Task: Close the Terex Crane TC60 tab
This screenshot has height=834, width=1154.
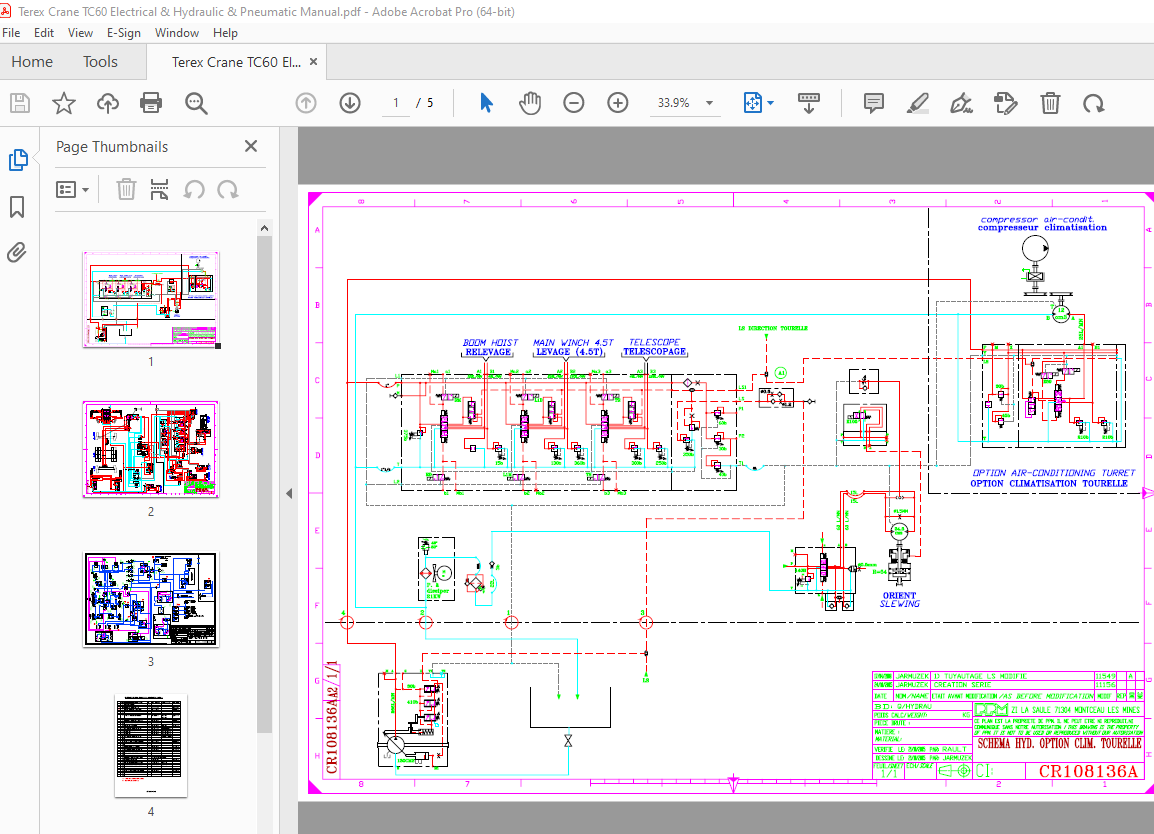Action: [314, 62]
